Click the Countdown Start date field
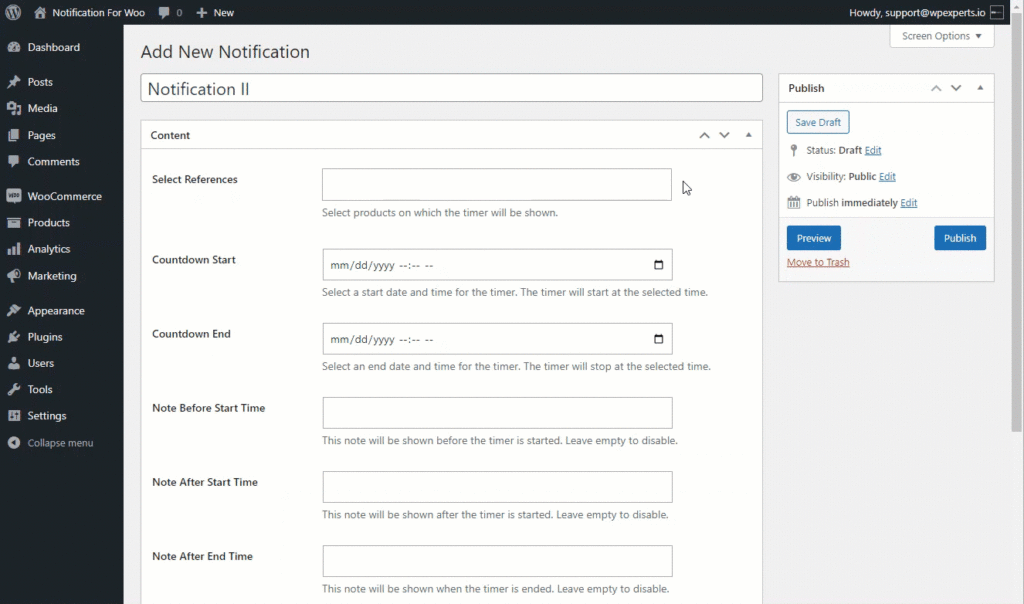 click(x=497, y=264)
